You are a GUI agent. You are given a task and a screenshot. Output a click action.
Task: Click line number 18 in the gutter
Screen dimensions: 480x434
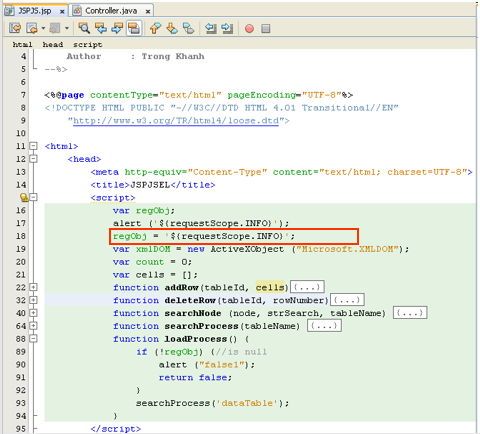click(x=21, y=236)
